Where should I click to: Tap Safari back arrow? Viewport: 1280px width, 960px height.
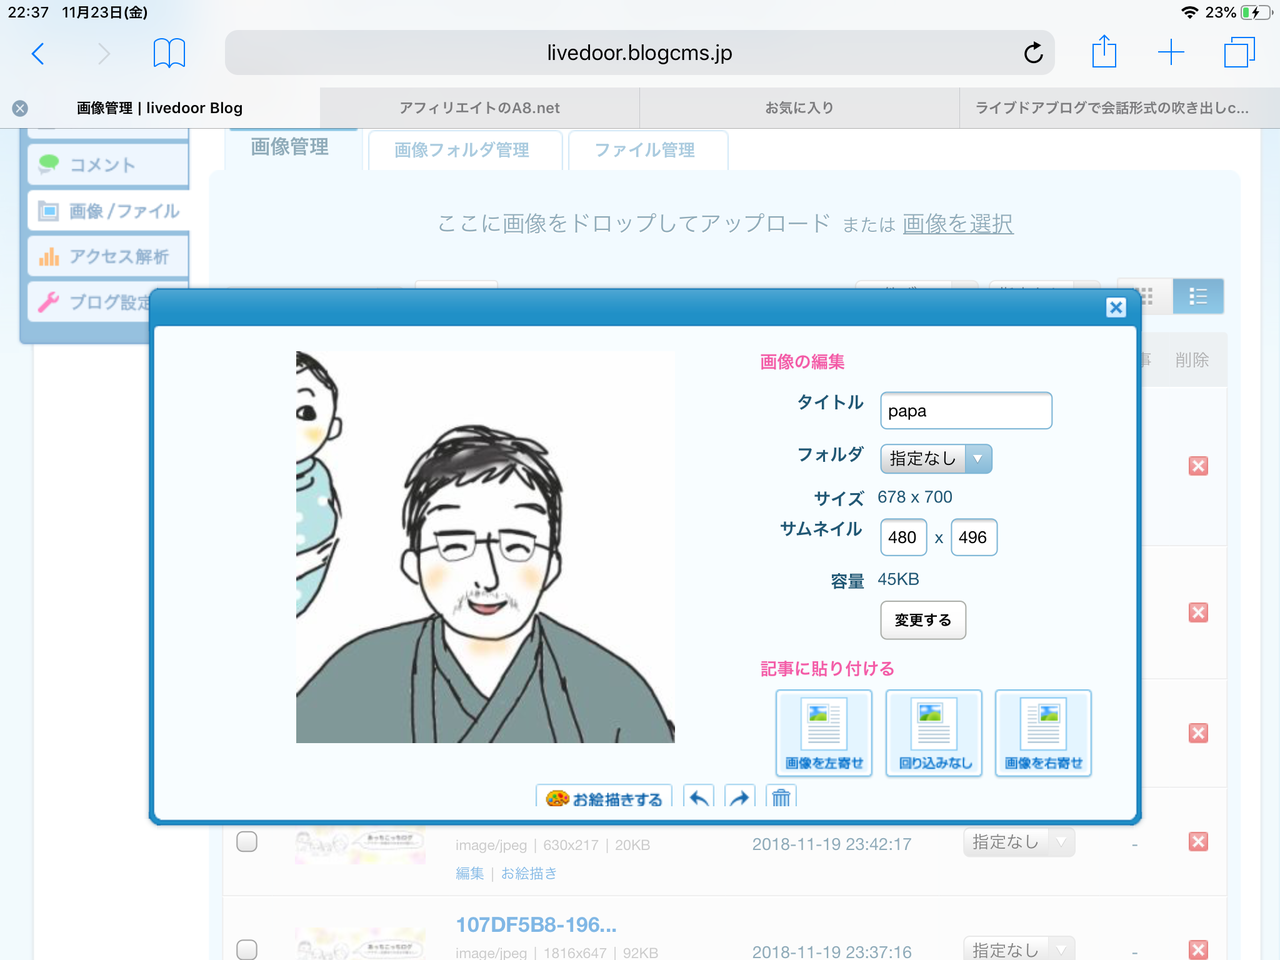pyautogui.click(x=38, y=53)
